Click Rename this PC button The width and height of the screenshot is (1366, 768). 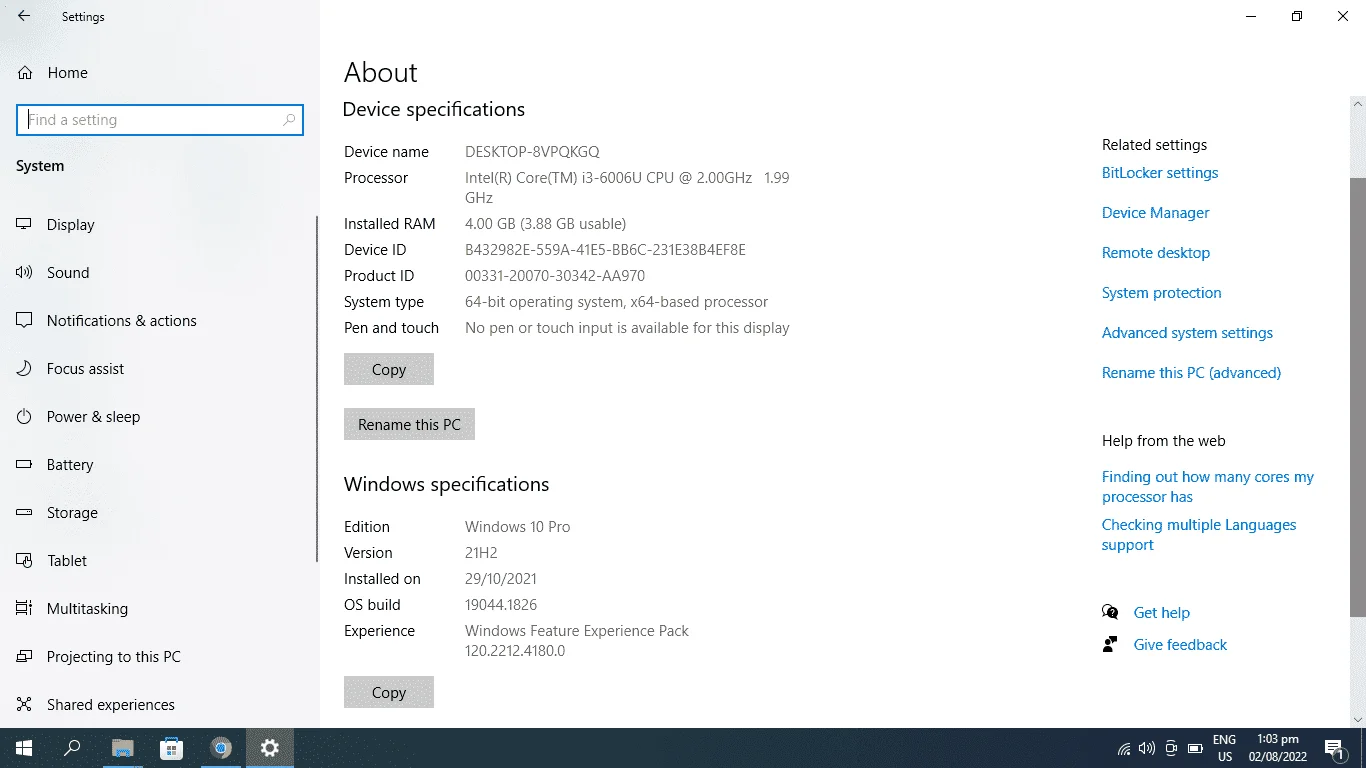(409, 424)
